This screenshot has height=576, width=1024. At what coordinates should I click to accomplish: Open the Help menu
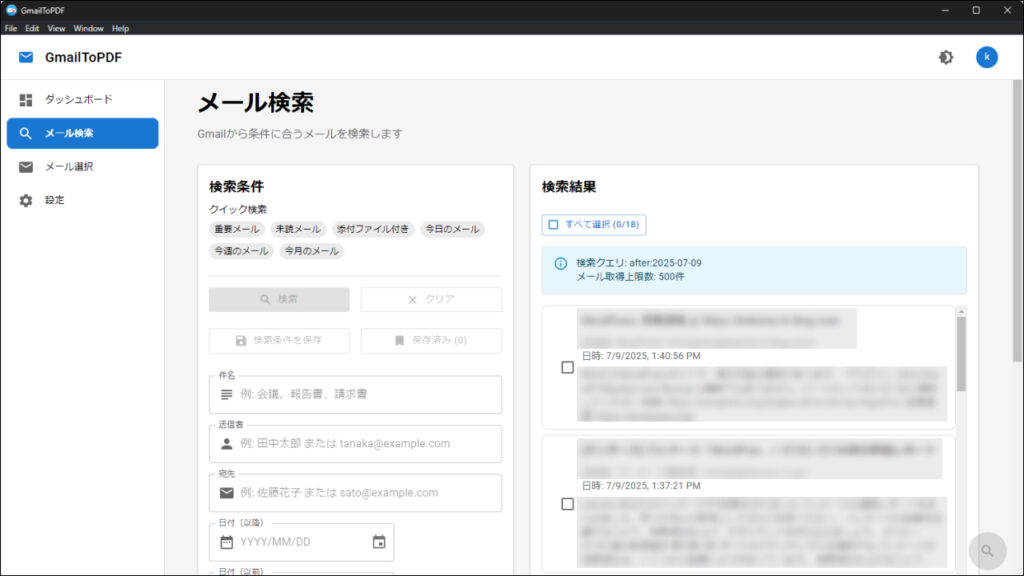120,29
